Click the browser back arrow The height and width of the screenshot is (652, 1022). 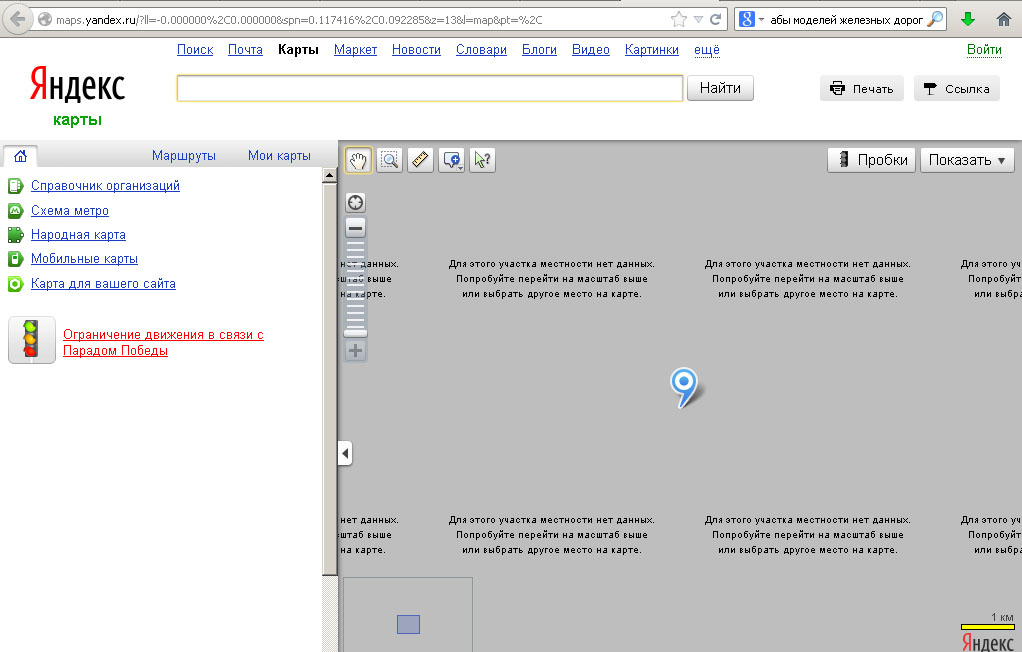(18, 19)
